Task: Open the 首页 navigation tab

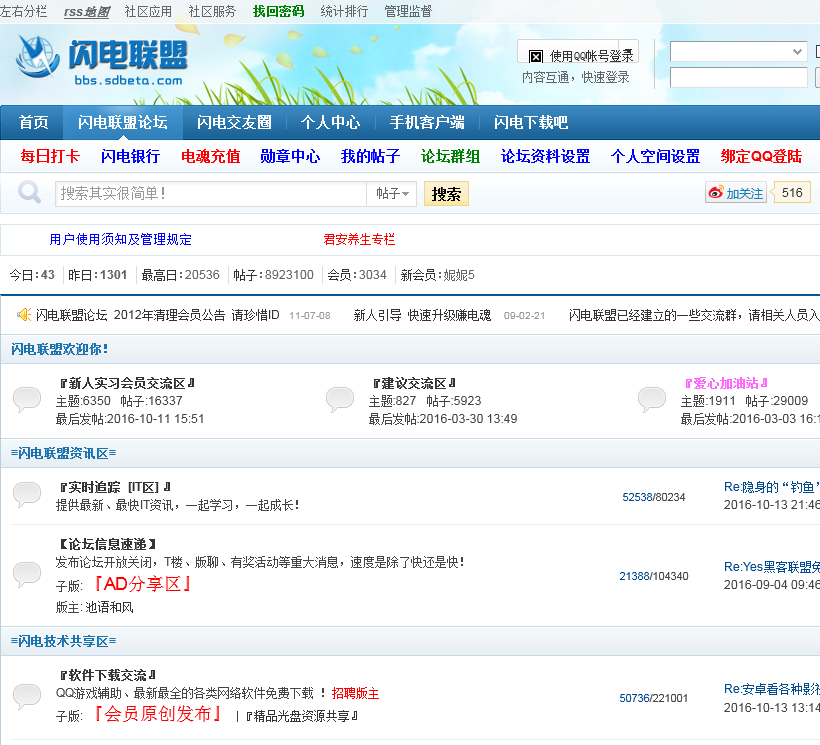Action: click(33, 122)
